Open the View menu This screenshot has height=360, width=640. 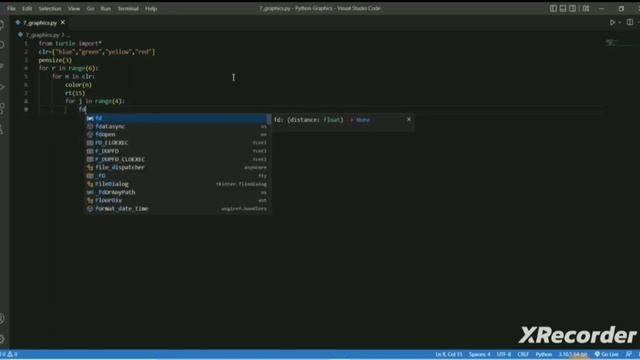point(74,8)
